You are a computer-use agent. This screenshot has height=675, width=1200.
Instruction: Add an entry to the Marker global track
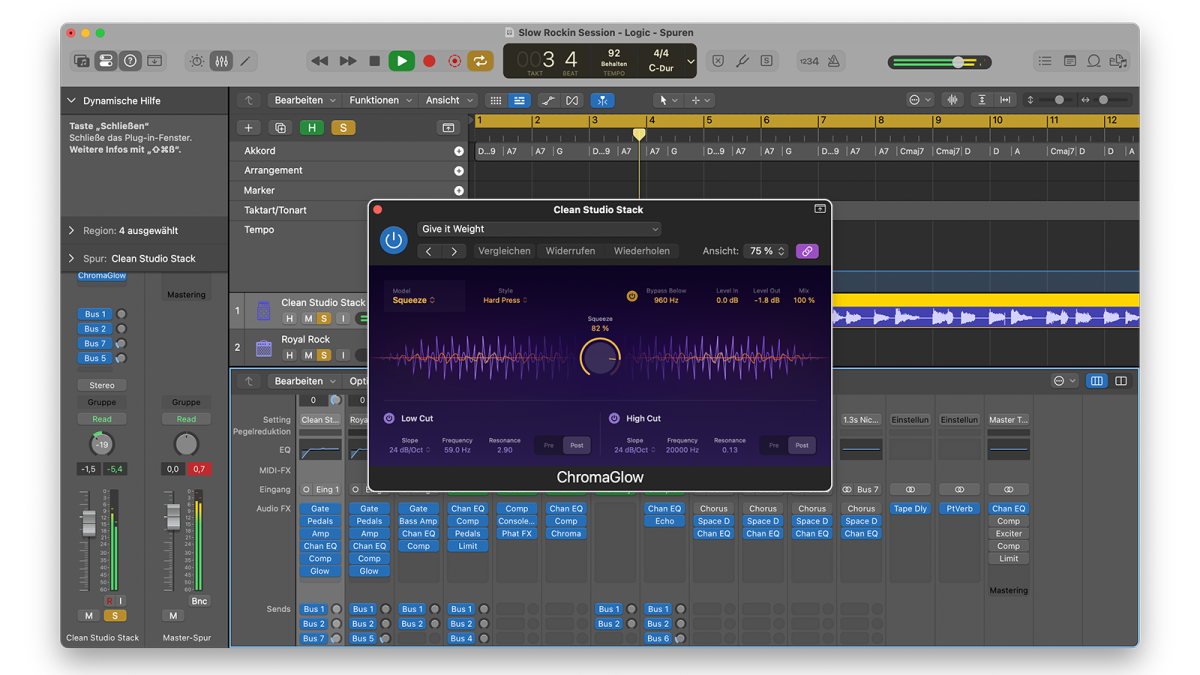coord(459,190)
